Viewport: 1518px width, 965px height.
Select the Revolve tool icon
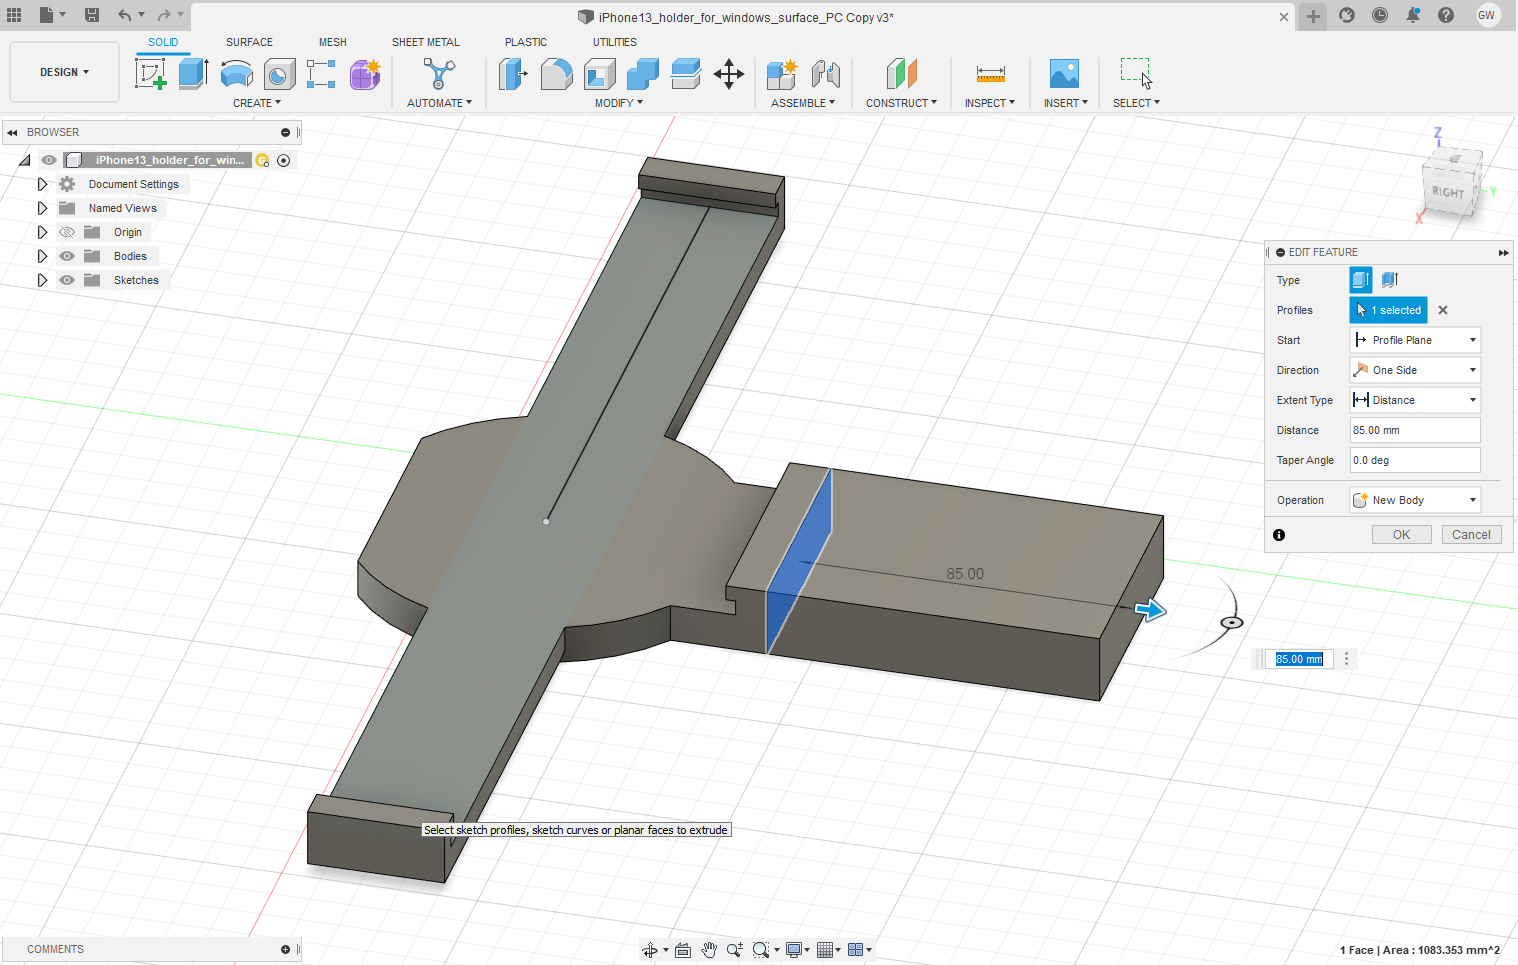coord(236,74)
